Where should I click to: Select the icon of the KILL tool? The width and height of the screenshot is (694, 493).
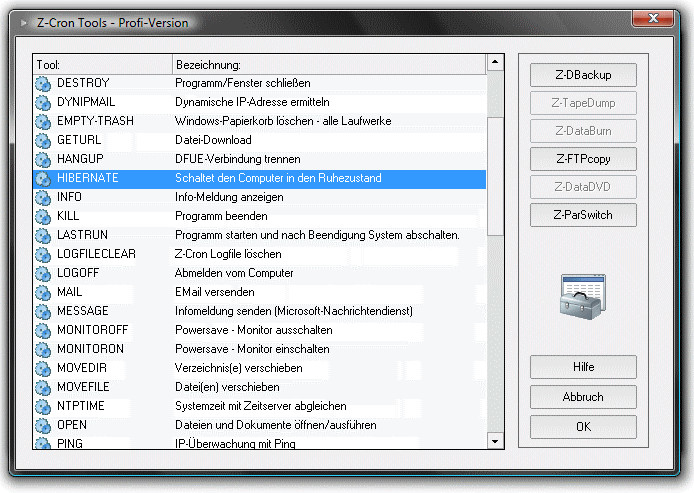[43, 216]
